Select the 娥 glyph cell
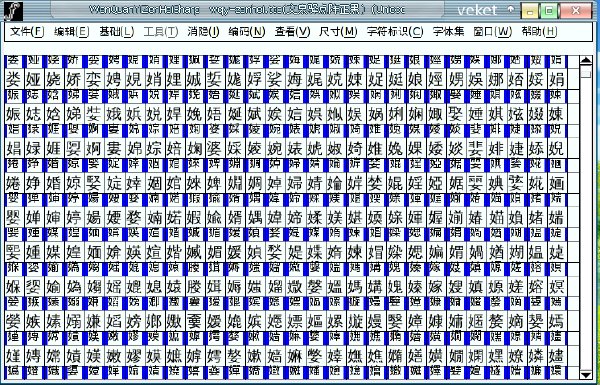The image size is (600, 385). [x=114, y=114]
